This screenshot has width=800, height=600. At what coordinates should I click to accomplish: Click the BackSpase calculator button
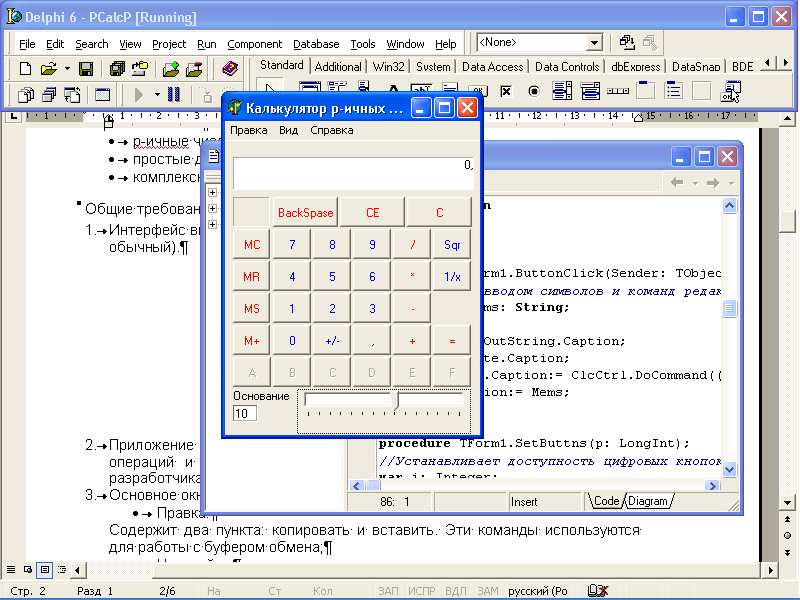[x=305, y=213]
